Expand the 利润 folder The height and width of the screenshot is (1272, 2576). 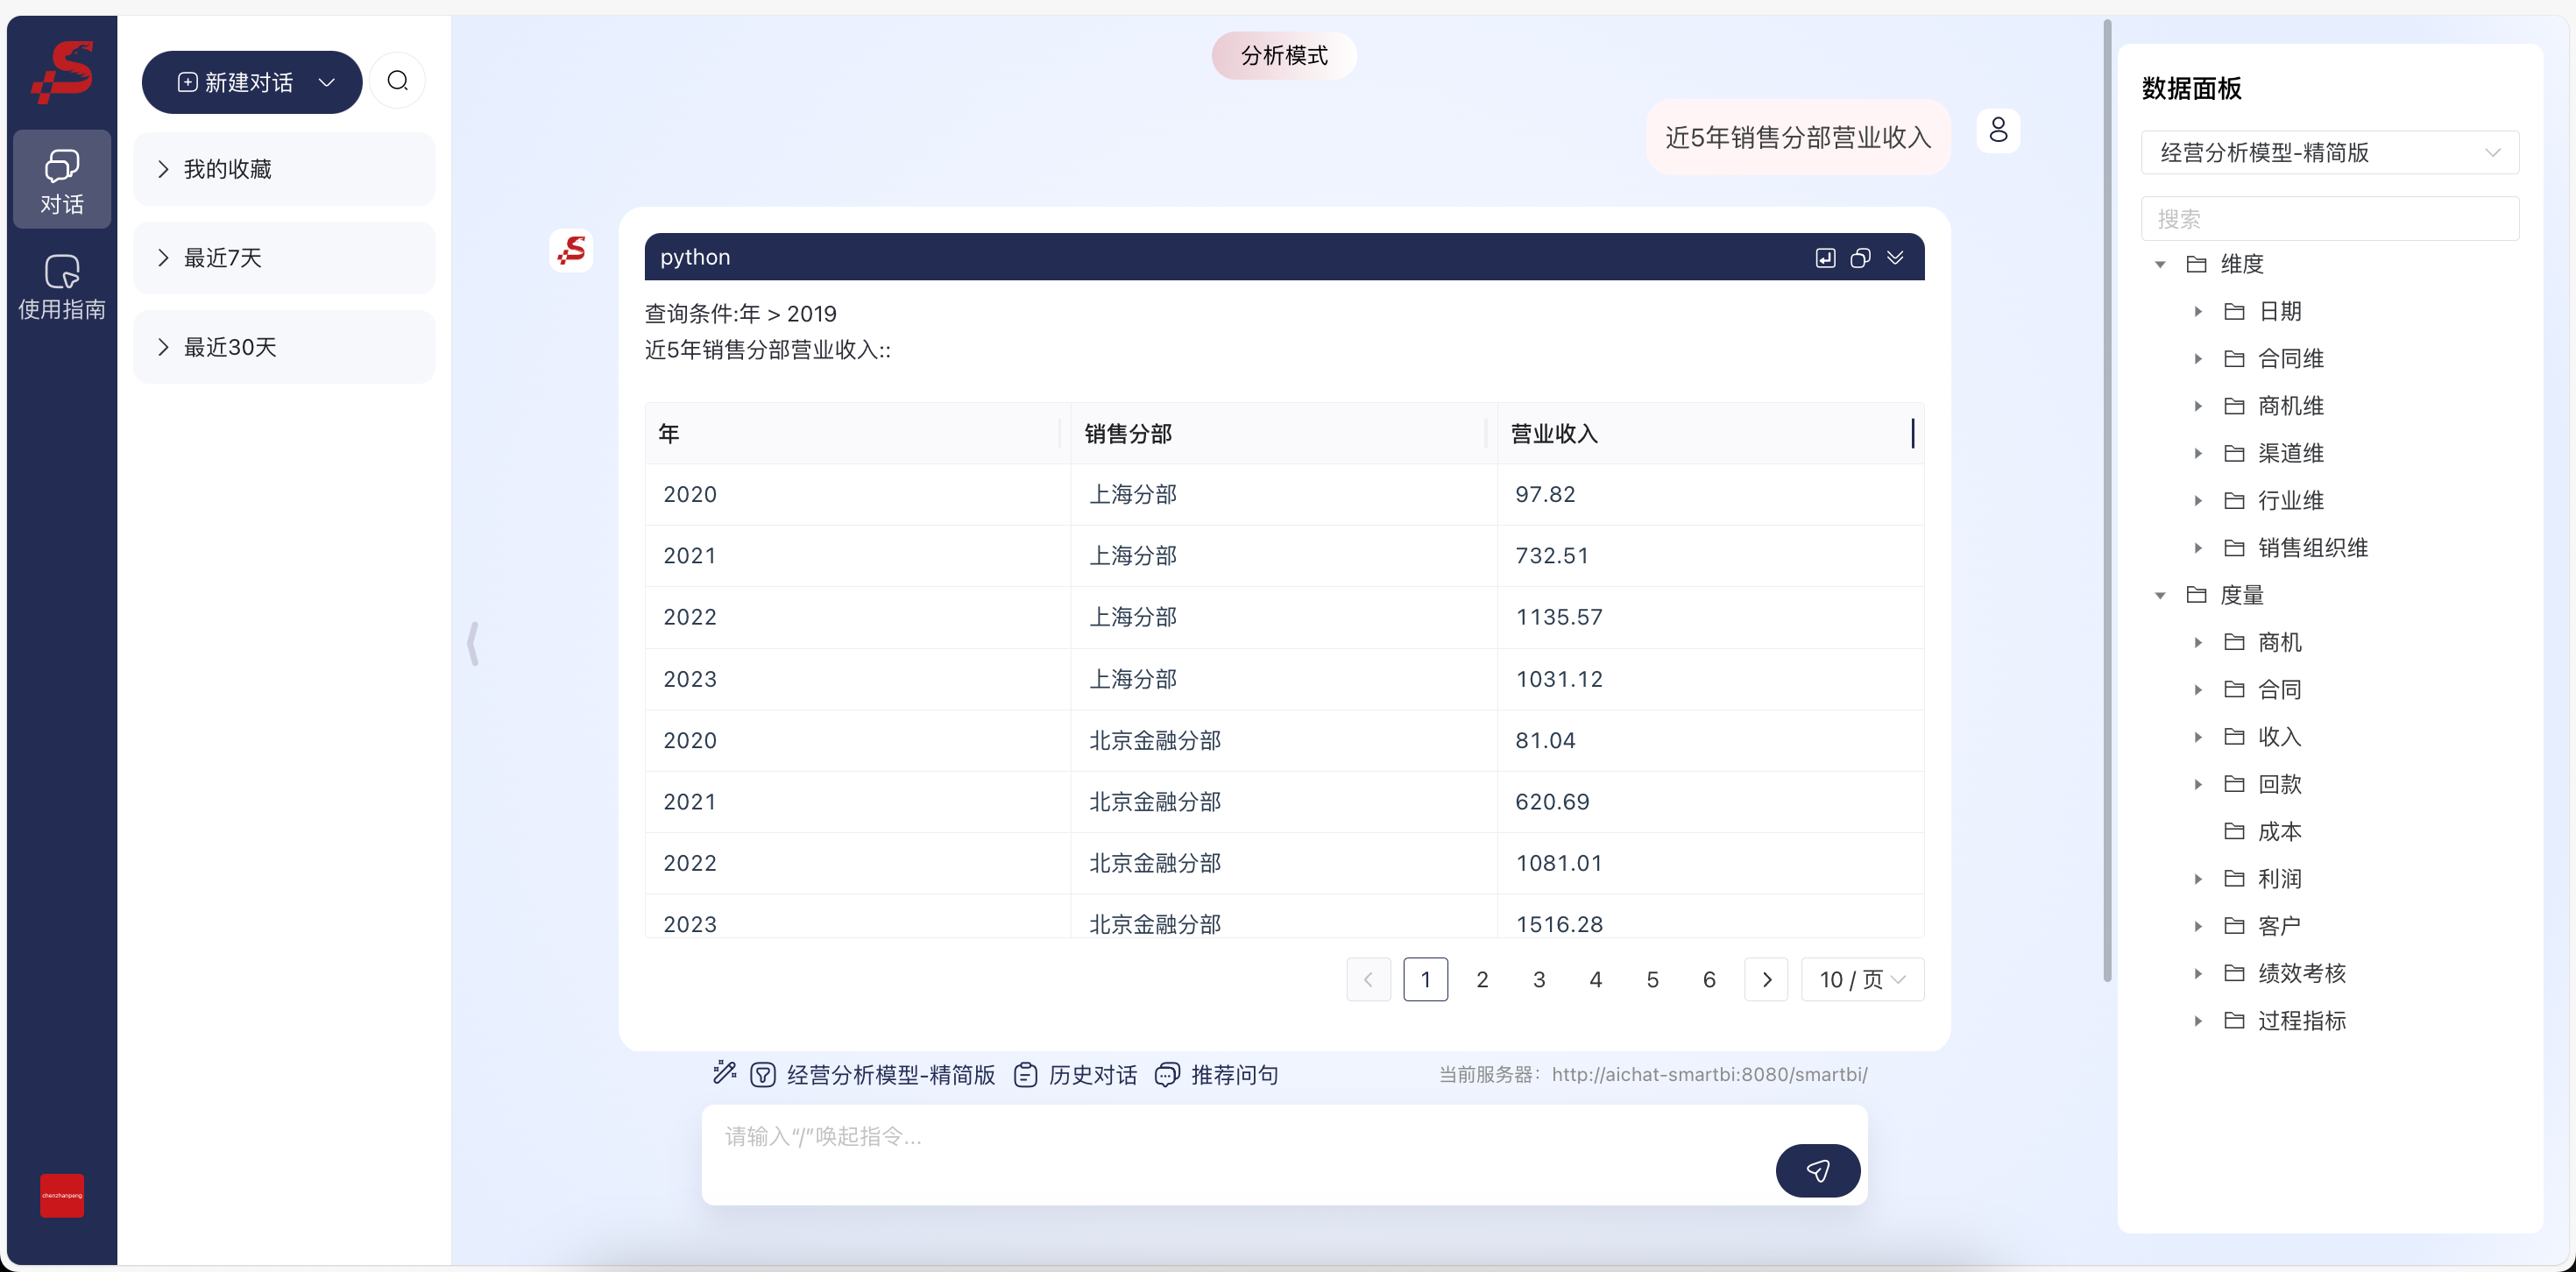tap(2198, 879)
